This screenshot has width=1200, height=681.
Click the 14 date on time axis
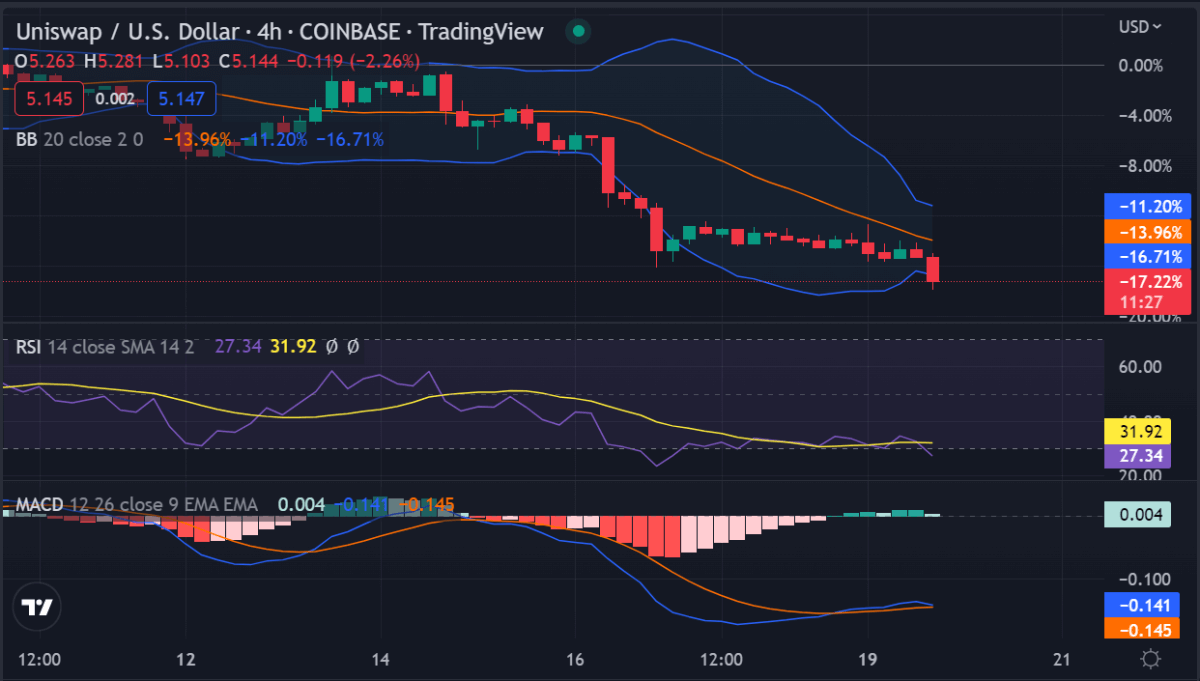pyautogui.click(x=381, y=660)
